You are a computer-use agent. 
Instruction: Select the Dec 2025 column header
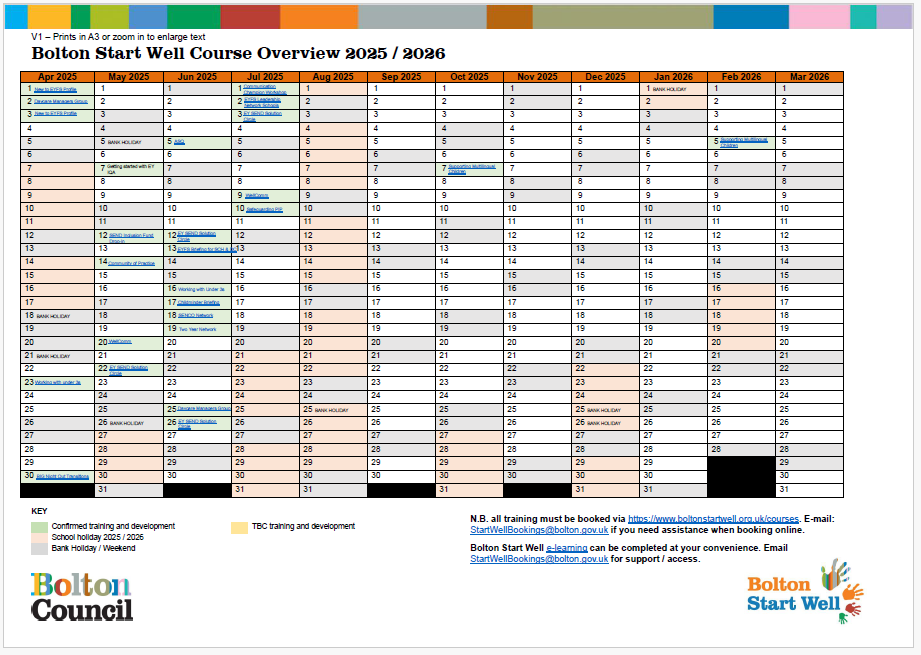(606, 77)
